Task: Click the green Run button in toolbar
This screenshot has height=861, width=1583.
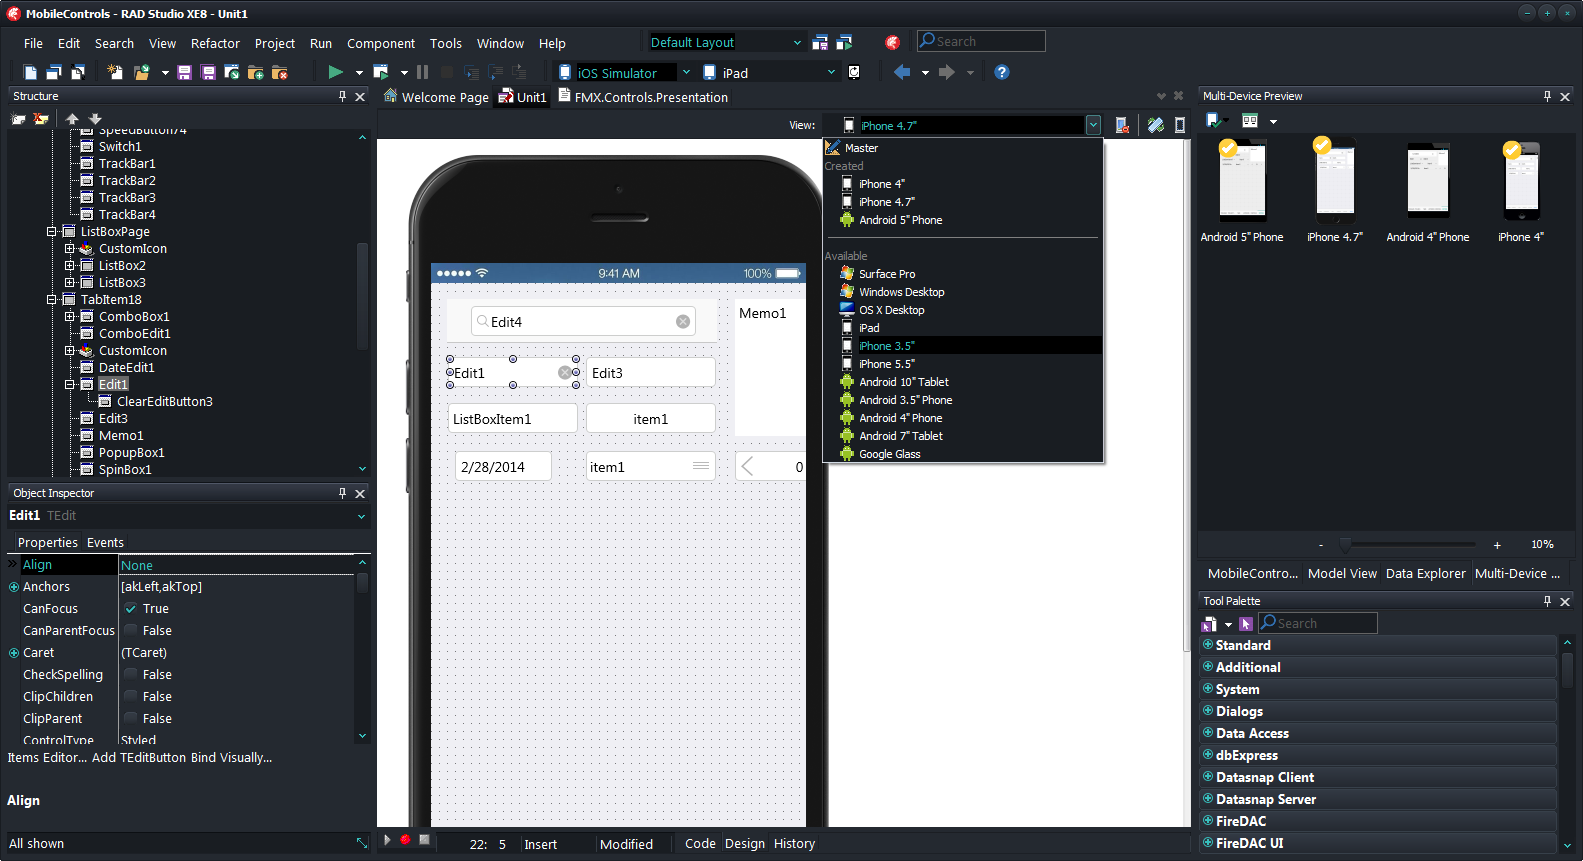Action: pyautogui.click(x=335, y=72)
